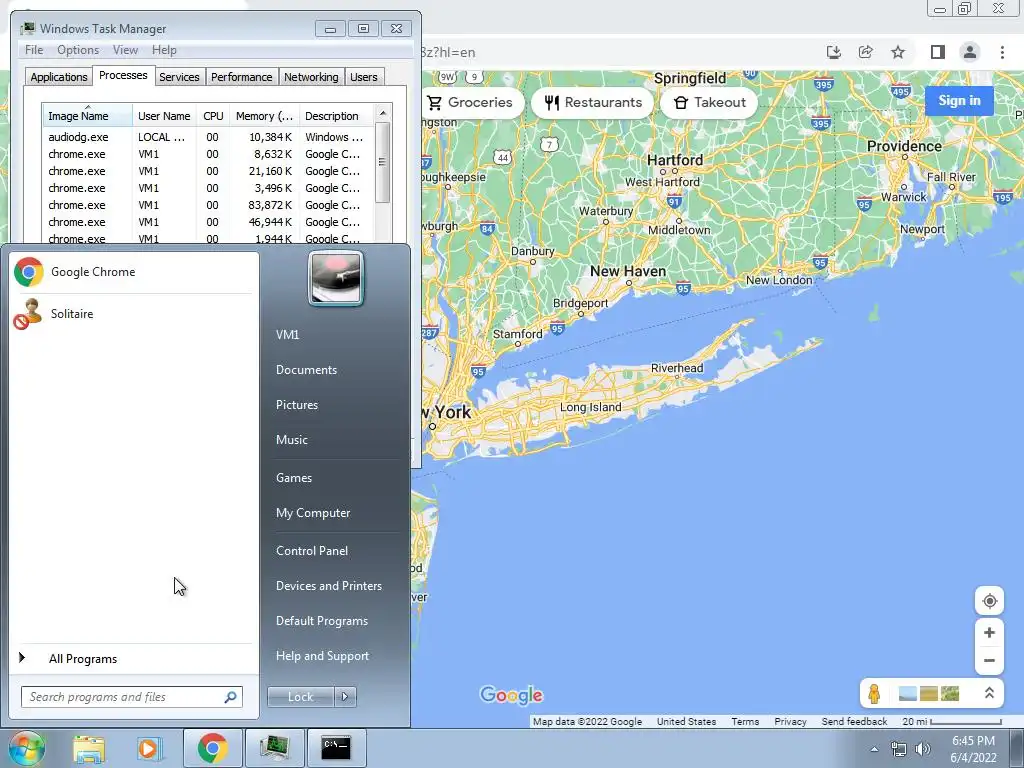Click the user account picture in Start menu
This screenshot has height=768, width=1024.
pyautogui.click(x=336, y=279)
